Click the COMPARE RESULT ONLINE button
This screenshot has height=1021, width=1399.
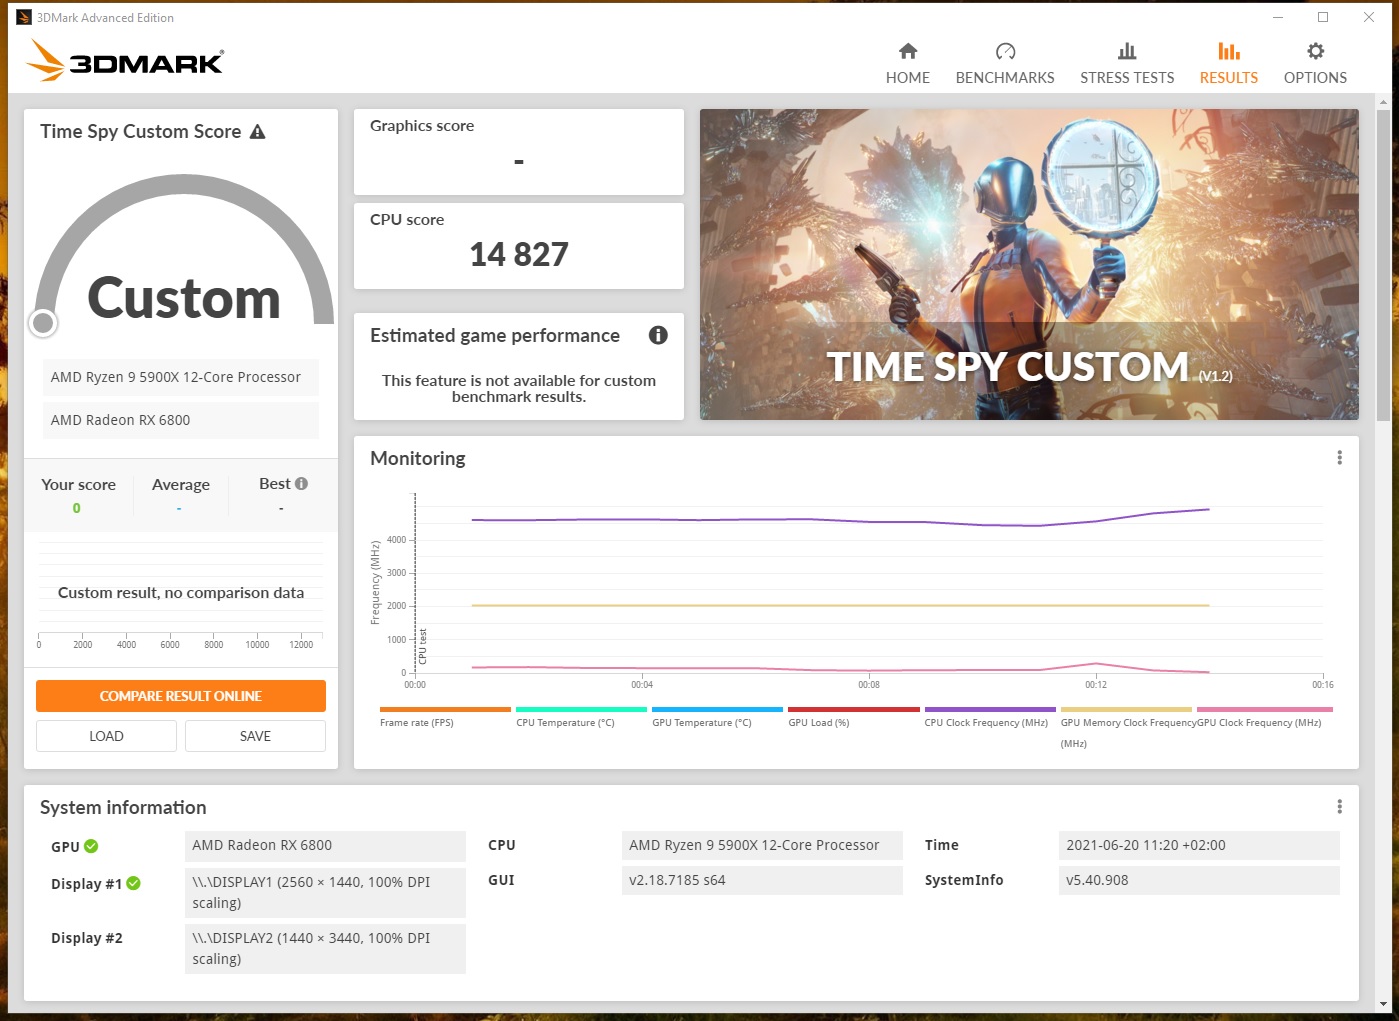[181, 695]
